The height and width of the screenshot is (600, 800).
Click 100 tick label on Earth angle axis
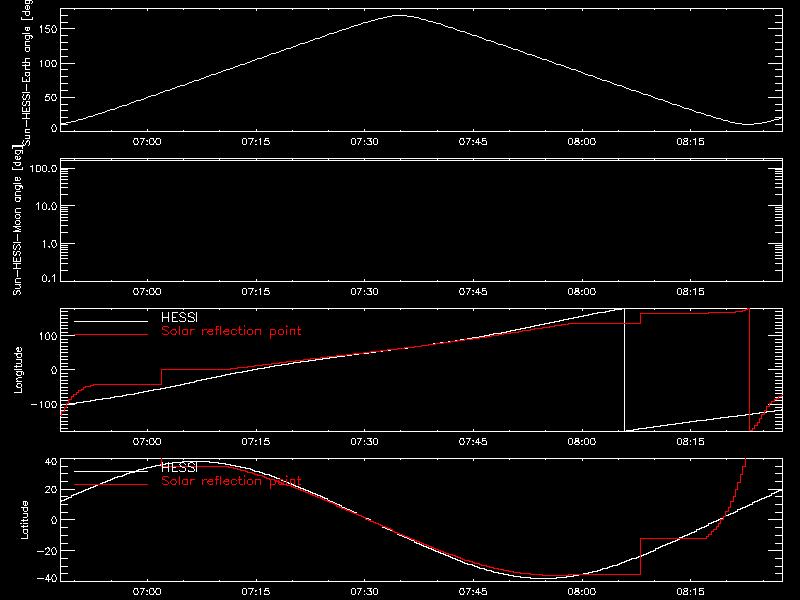(x=47, y=64)
